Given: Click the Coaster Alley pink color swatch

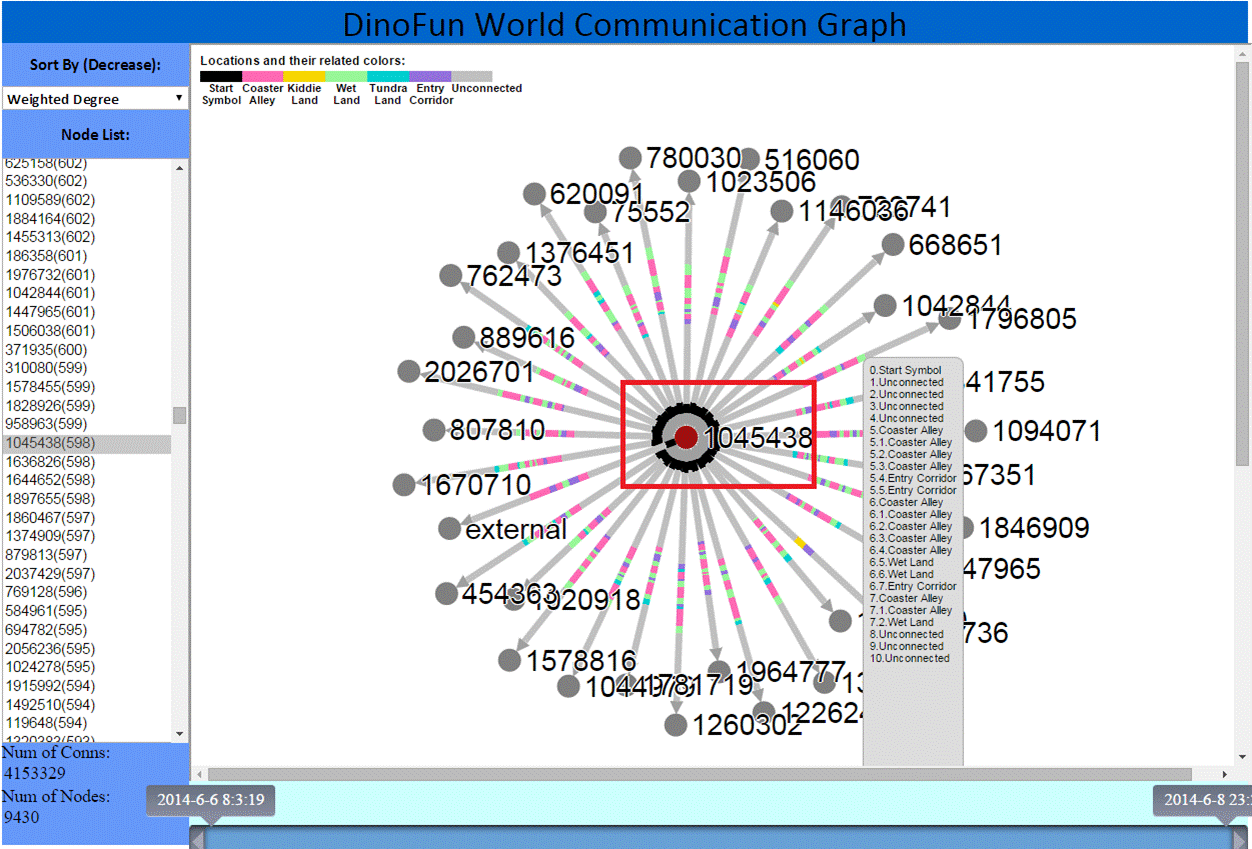Looking at the screenshot, I should click(x=262, y=76).
